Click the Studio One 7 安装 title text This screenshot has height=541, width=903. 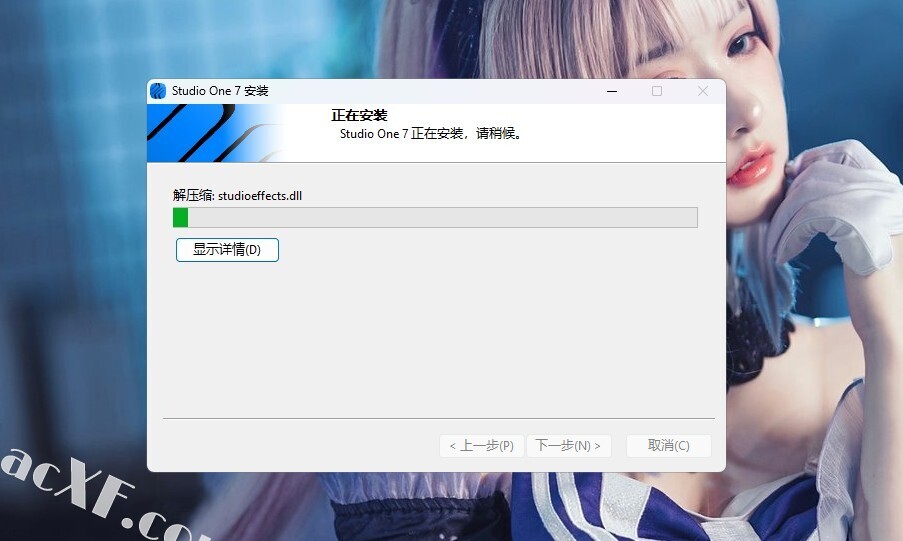[220, 91]
